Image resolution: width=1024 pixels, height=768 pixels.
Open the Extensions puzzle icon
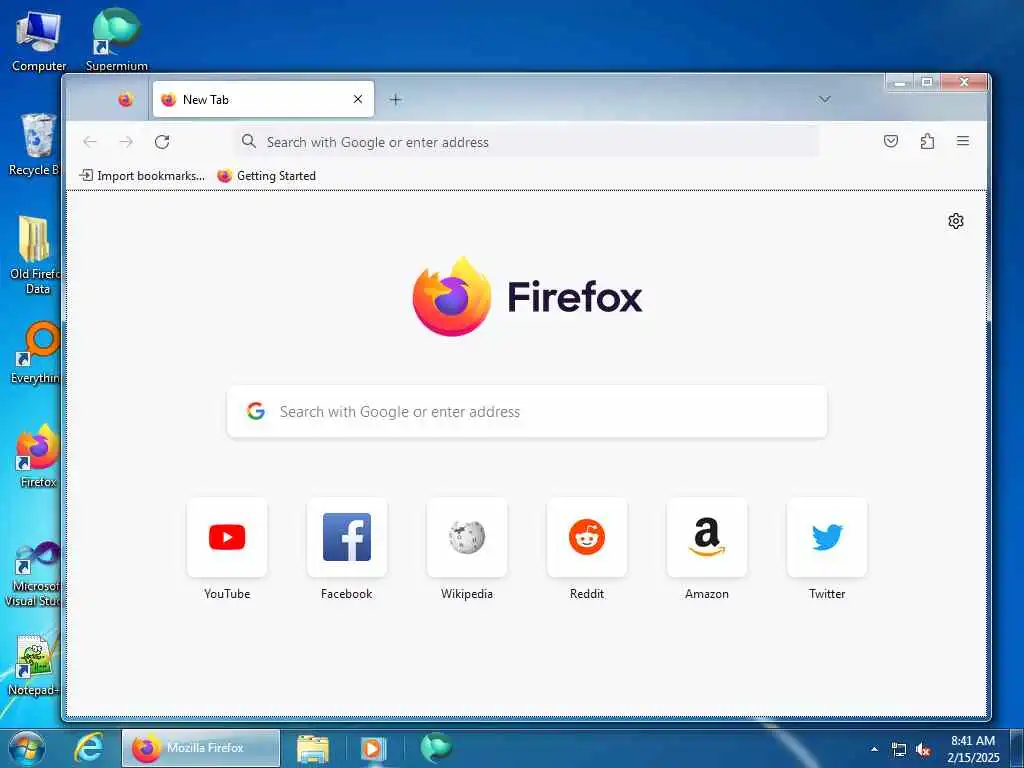927,141
